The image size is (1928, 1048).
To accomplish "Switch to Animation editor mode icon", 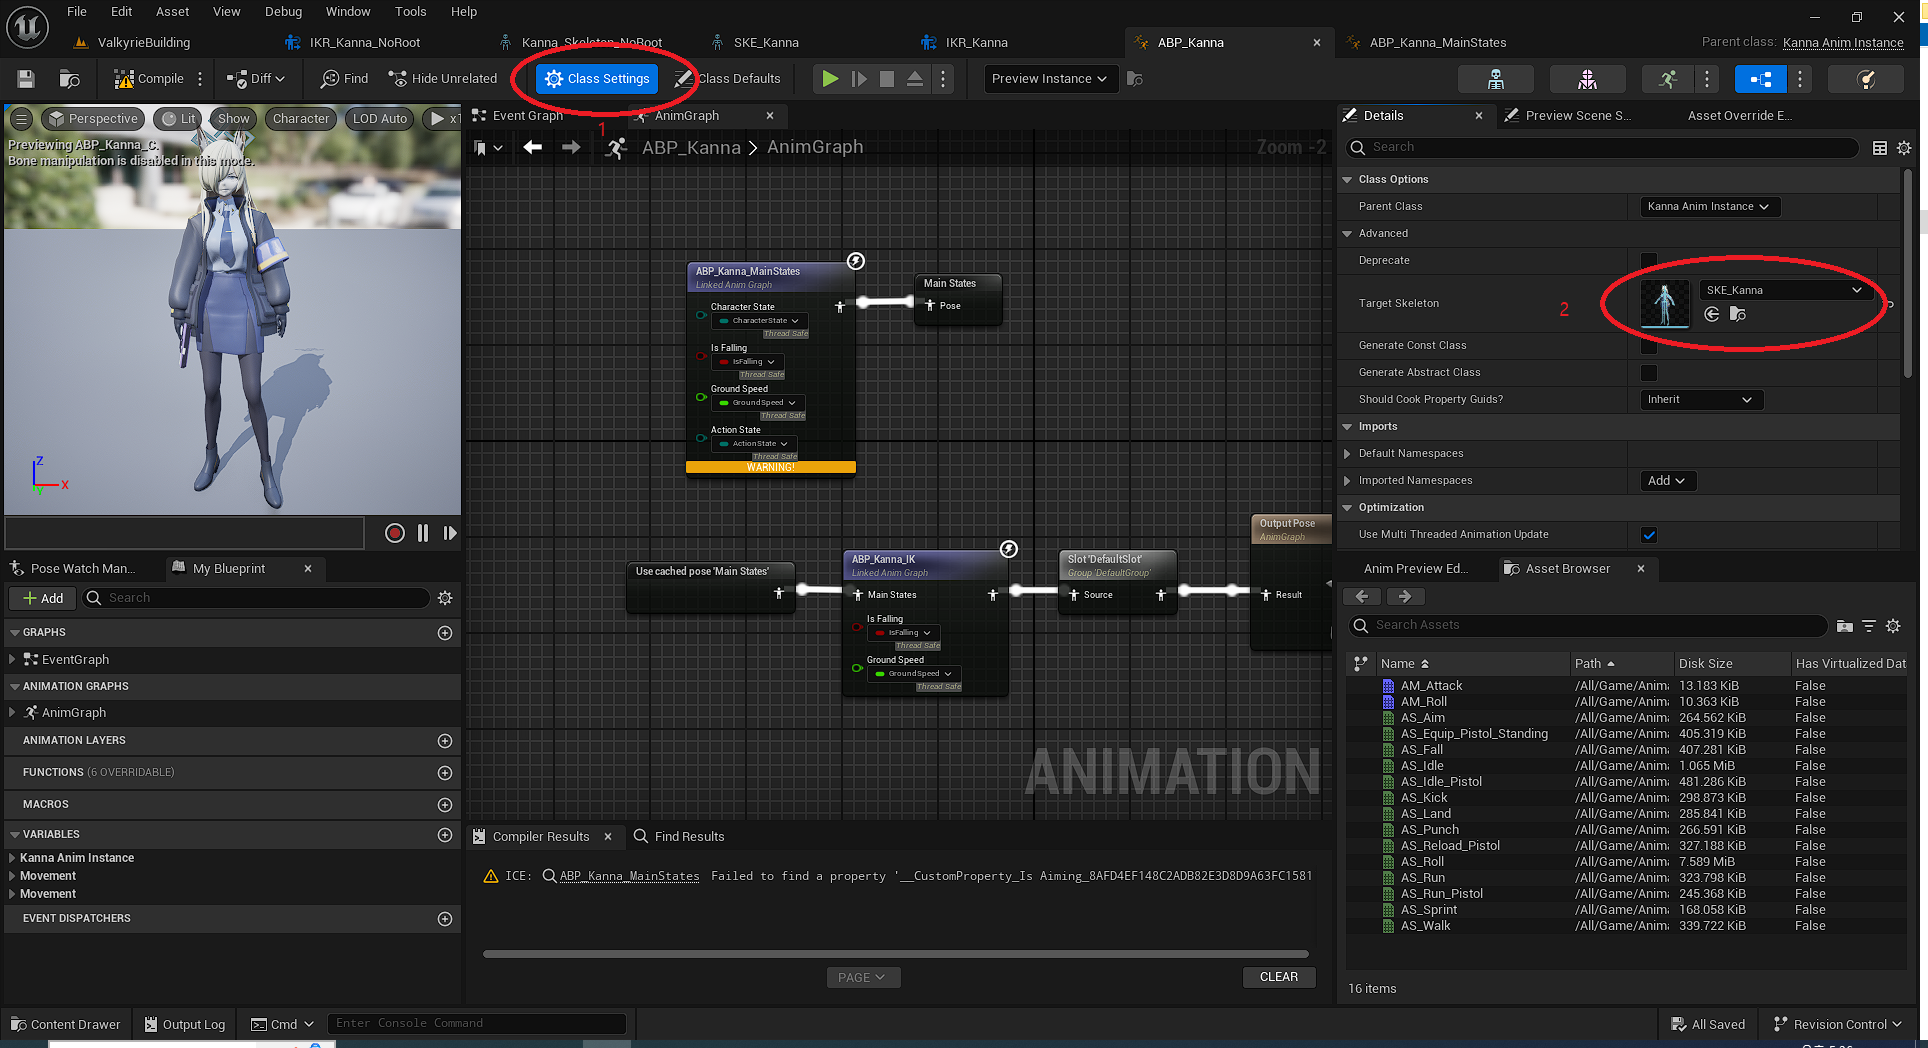I will coord(1667,79).
